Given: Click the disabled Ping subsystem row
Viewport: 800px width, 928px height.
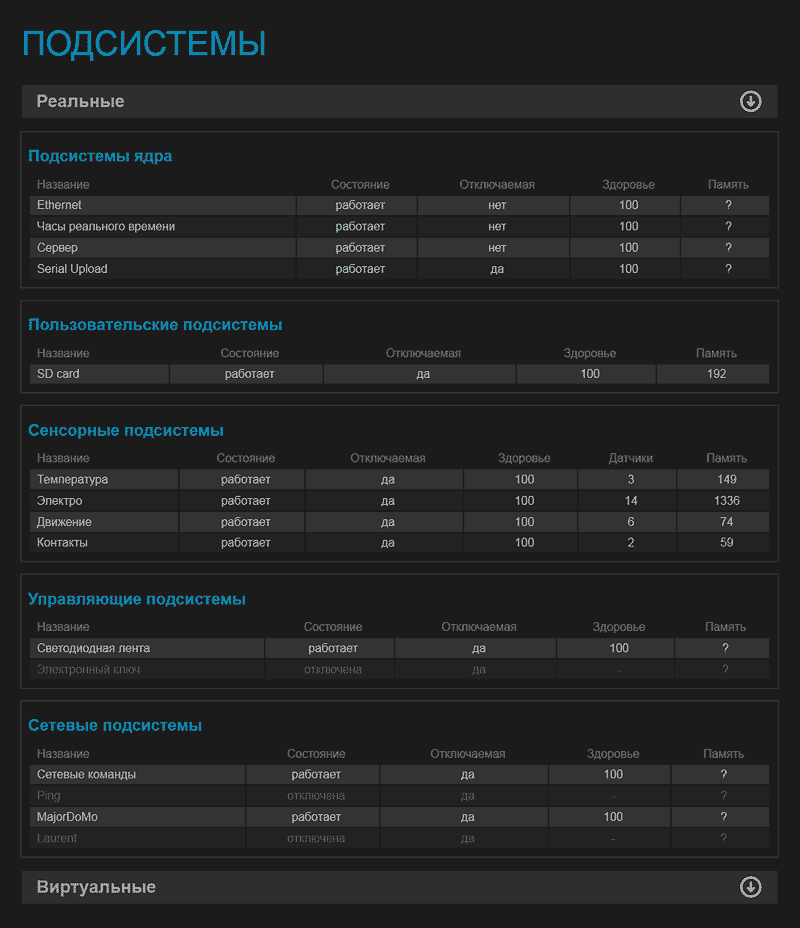Looking at the screenshot, I should (x=49, y=796).
